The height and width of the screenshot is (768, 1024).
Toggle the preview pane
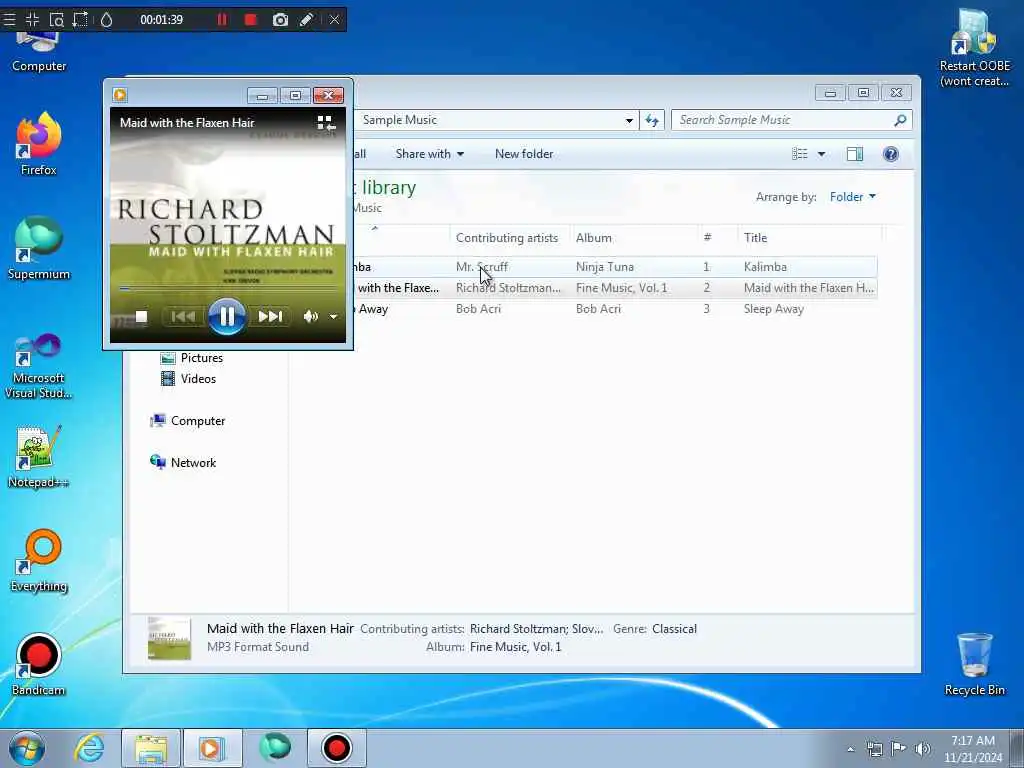[x=855, y=154]
